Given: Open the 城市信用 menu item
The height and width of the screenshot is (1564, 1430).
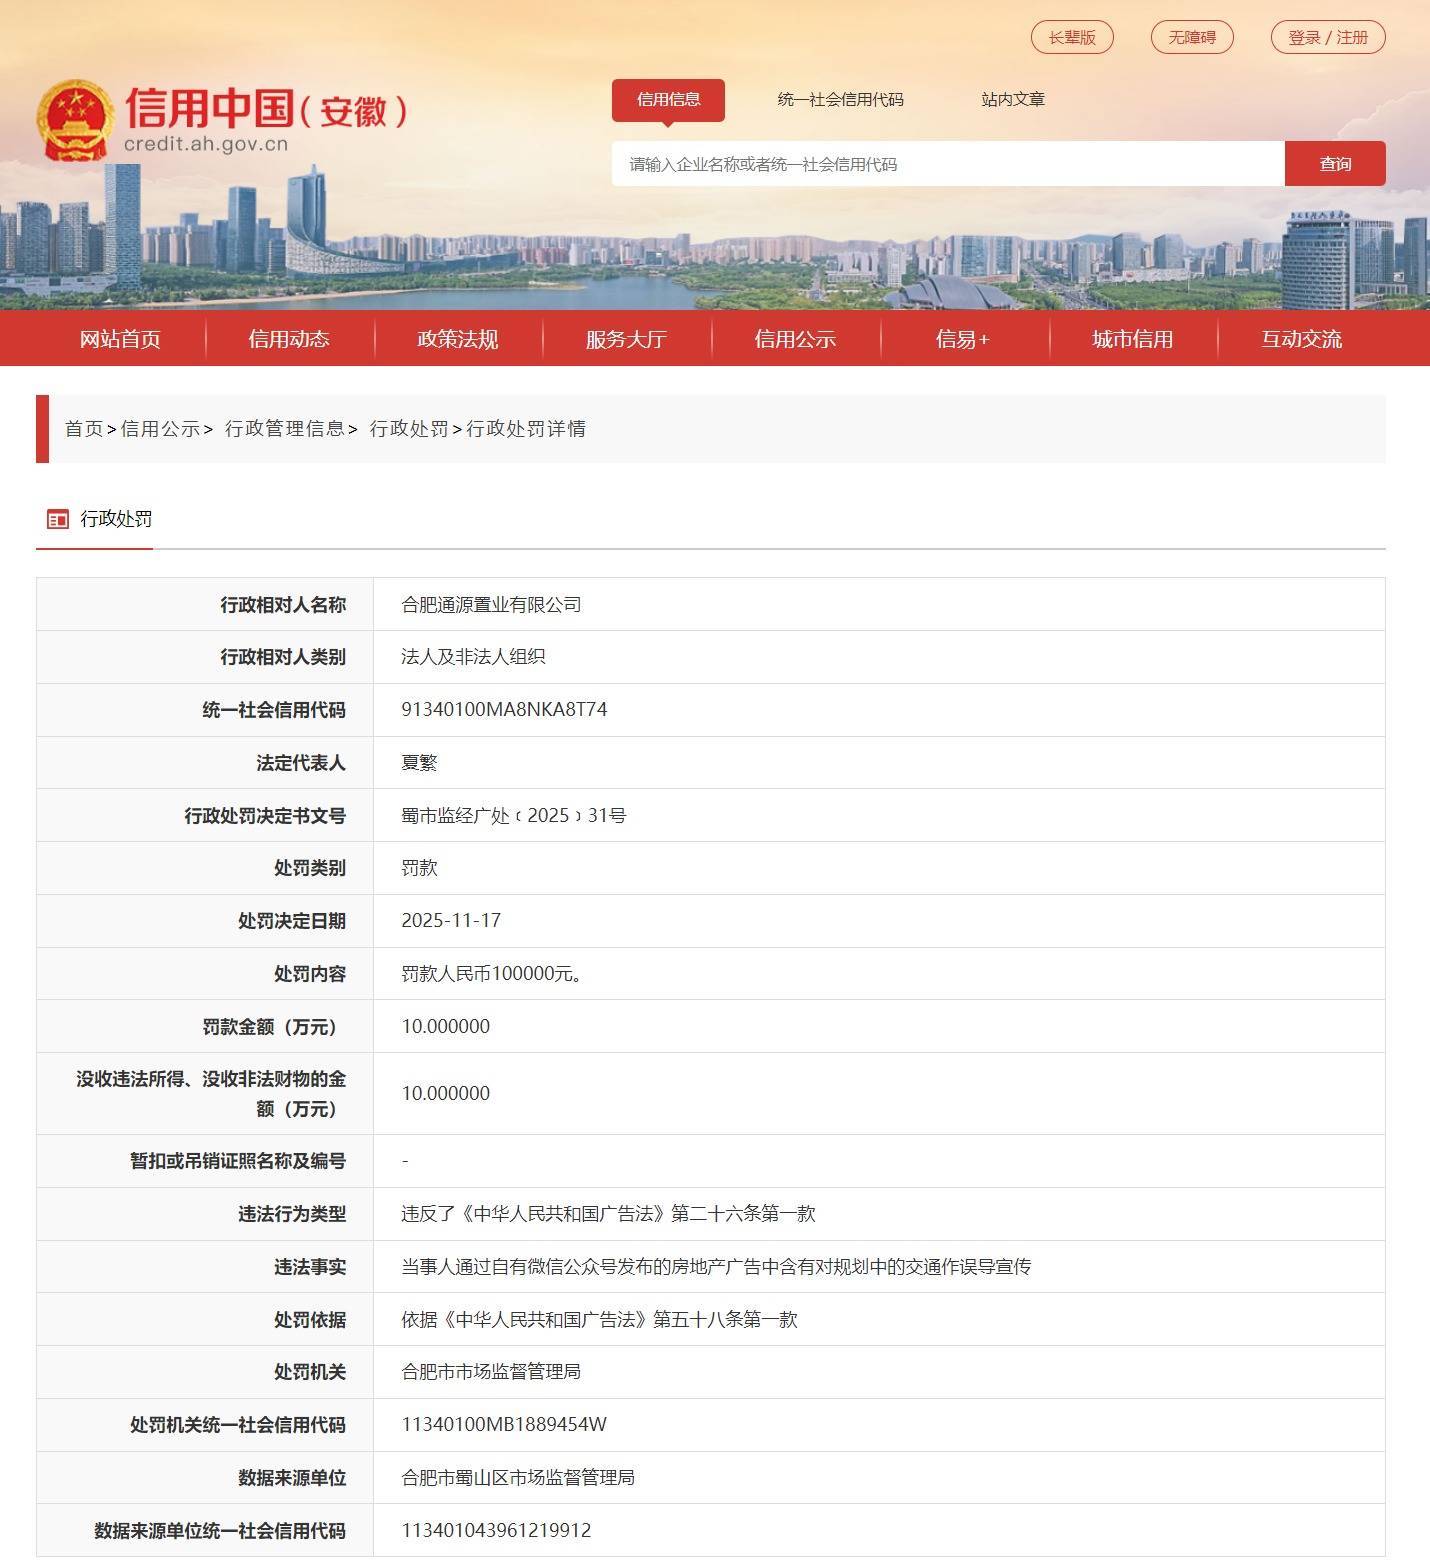Looking at the screenshot, I should point(1131,338).
